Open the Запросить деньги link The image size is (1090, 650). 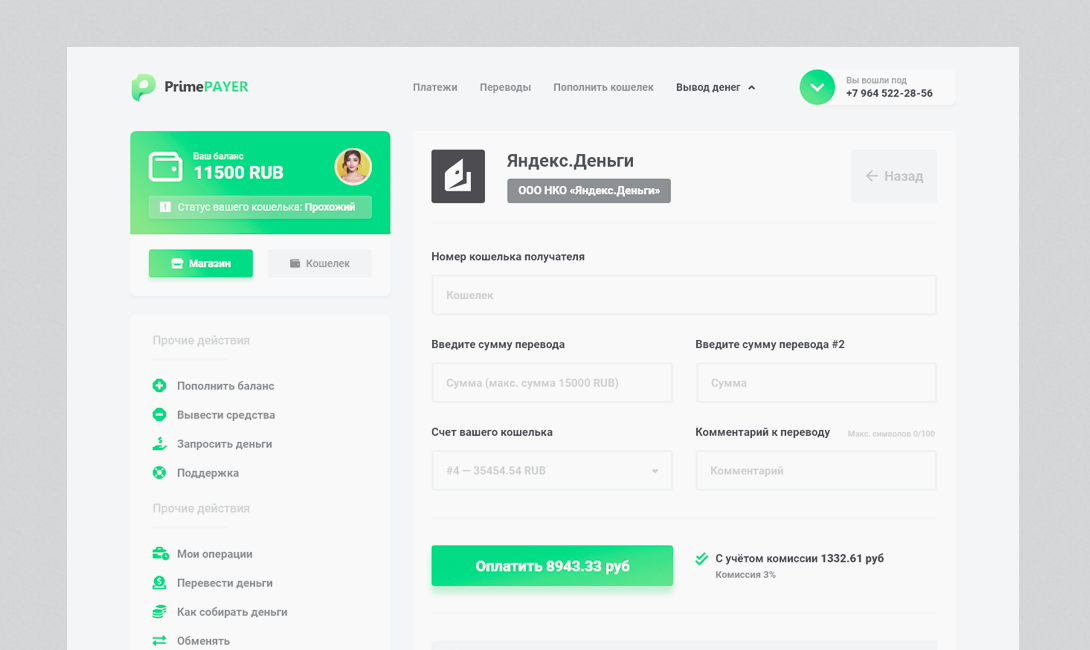tap(225, 444)
